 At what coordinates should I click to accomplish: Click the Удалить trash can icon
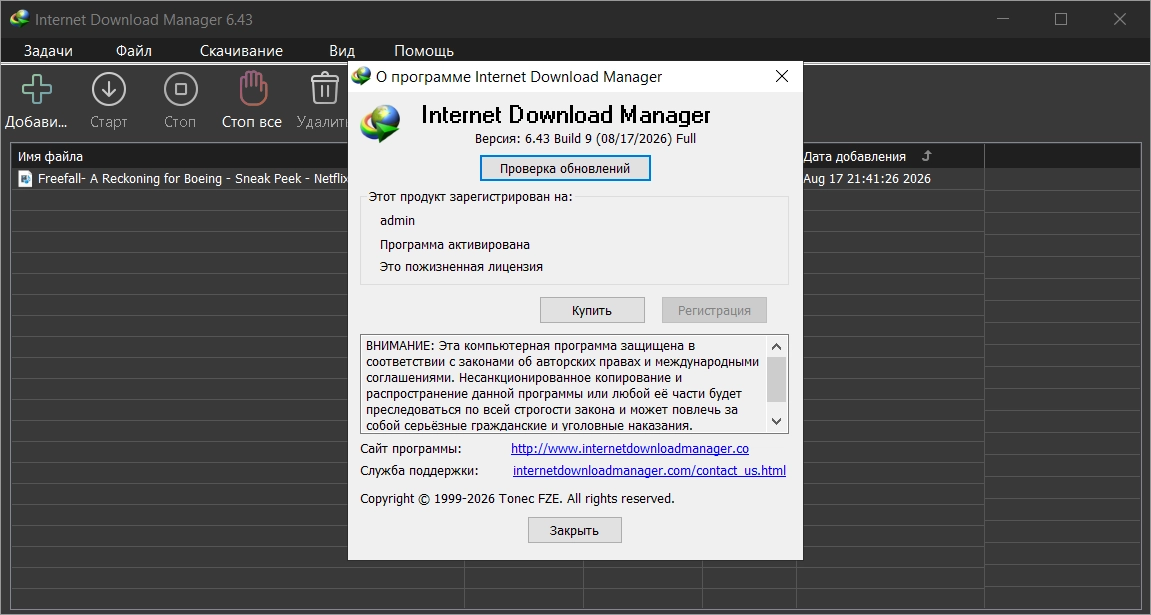[x=324, y=89]
